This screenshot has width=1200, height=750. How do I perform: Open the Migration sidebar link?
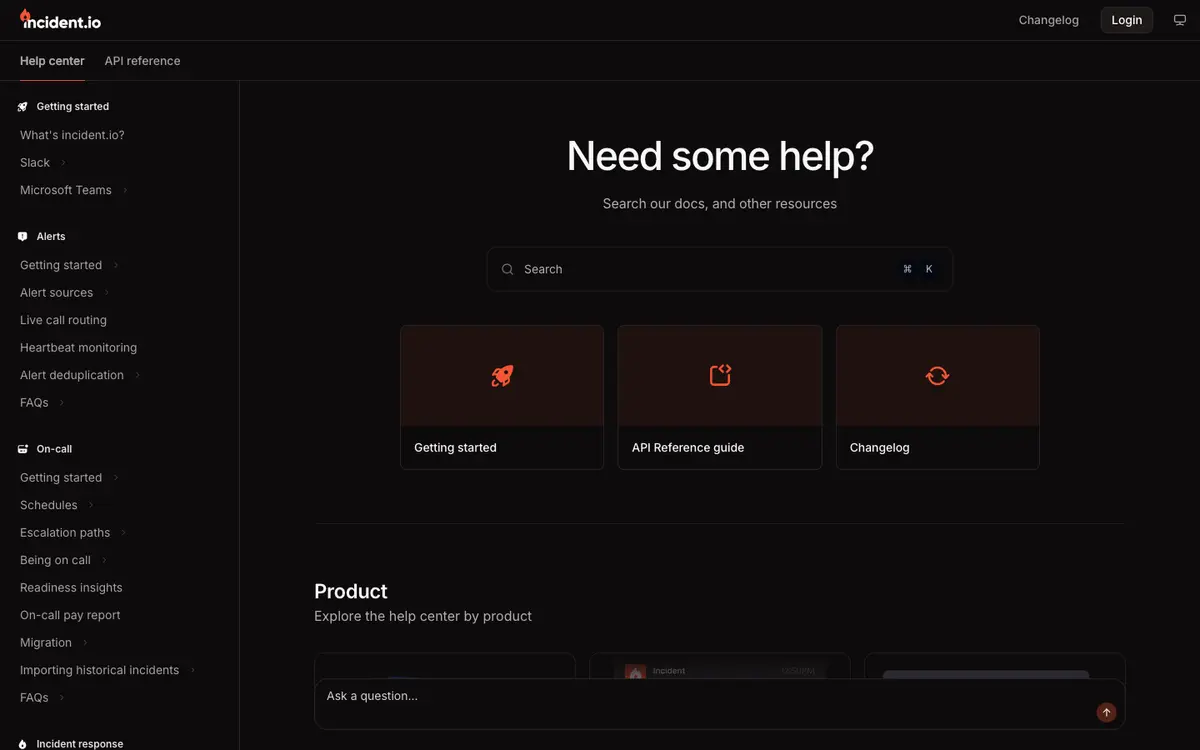click(x=46, y=643)
